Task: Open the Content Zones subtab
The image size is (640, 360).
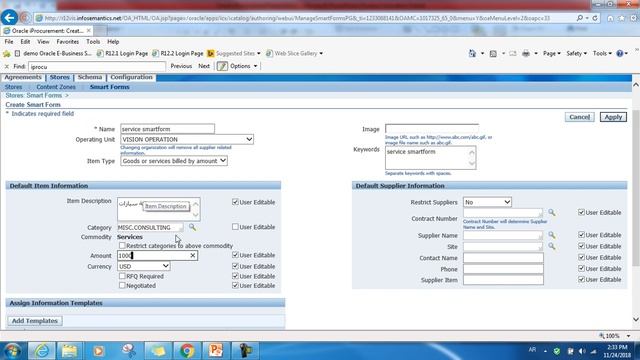Action: tap(56, 87)
